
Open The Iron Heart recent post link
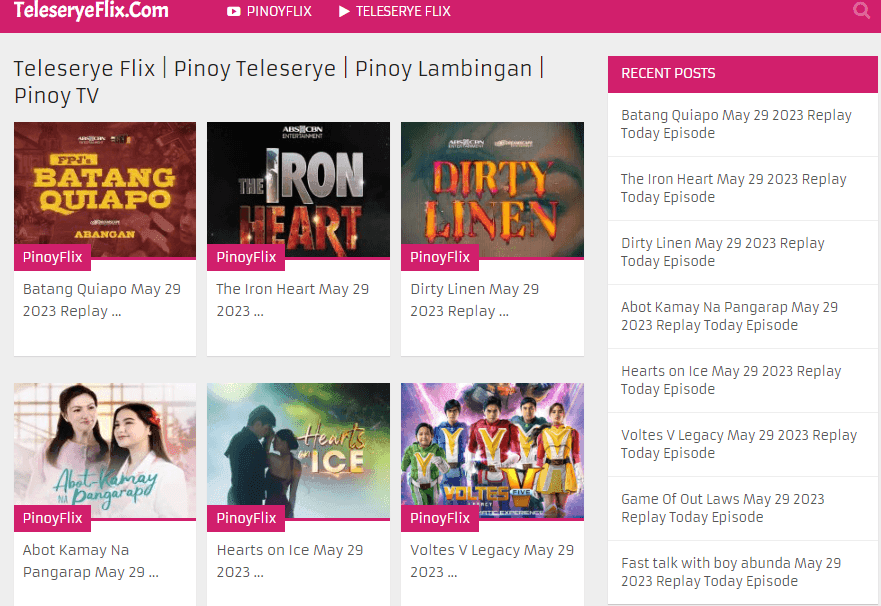(x=733, y=188)
